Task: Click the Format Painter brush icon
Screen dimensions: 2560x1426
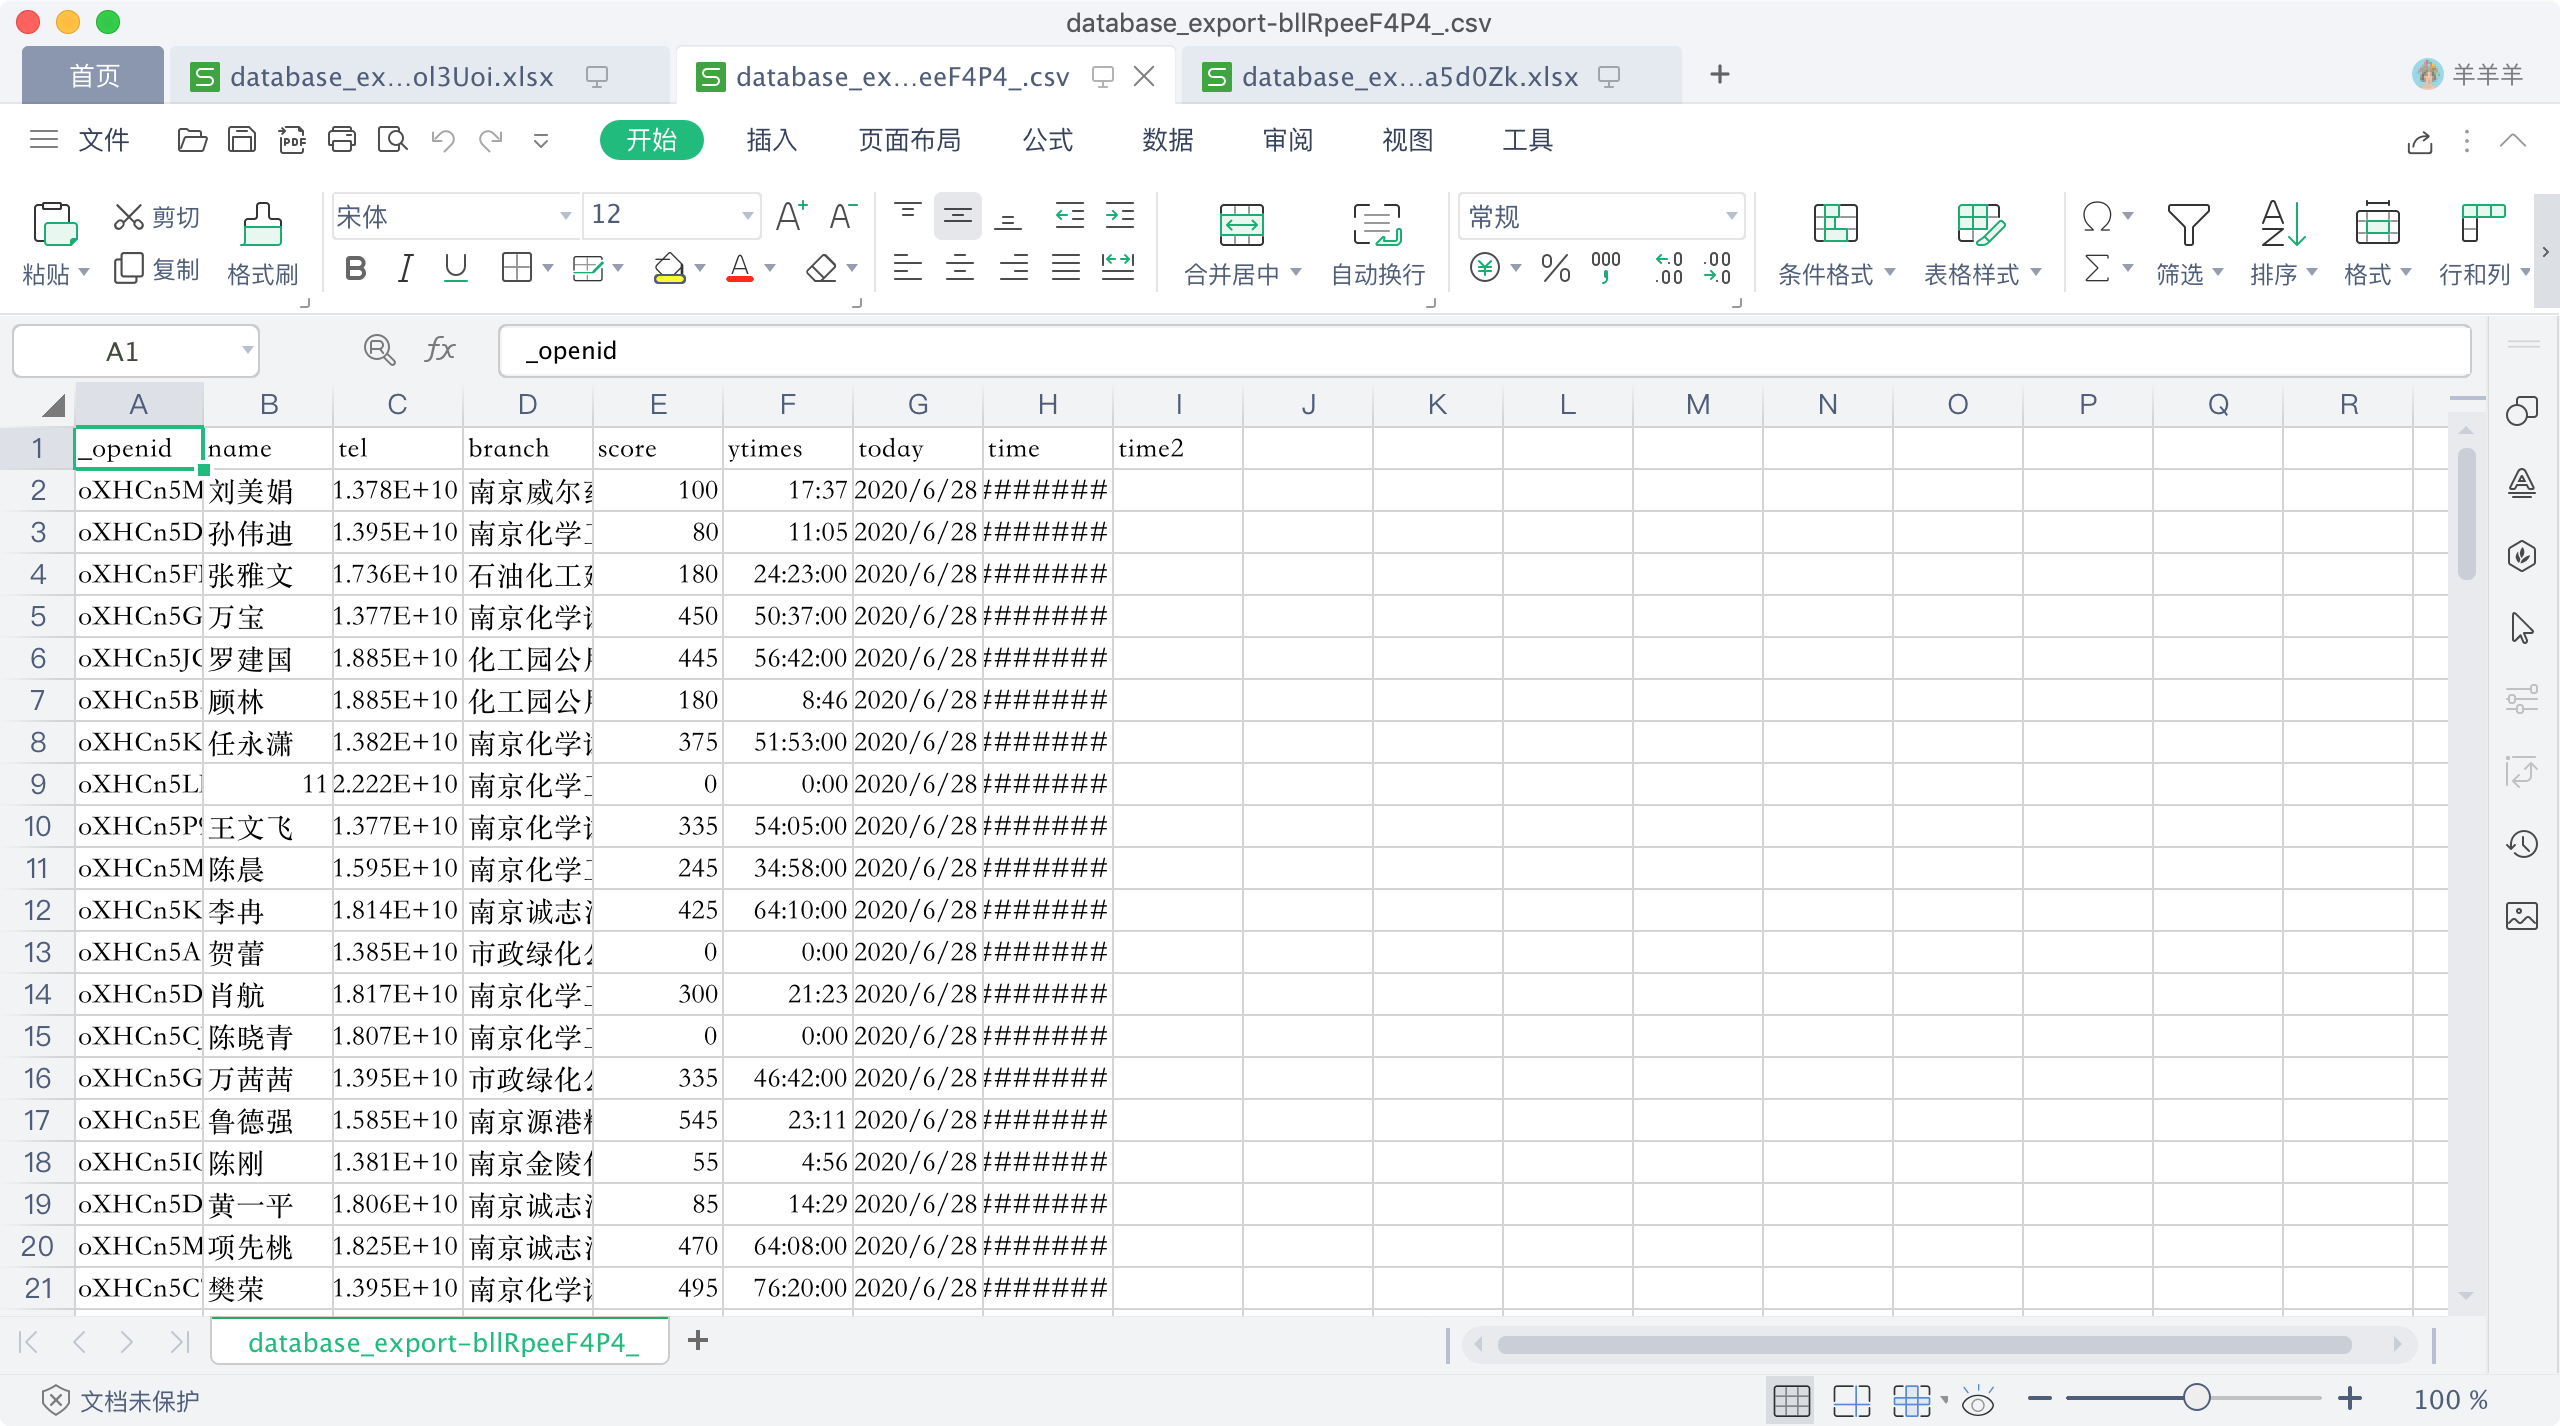Action: point(262,225)
